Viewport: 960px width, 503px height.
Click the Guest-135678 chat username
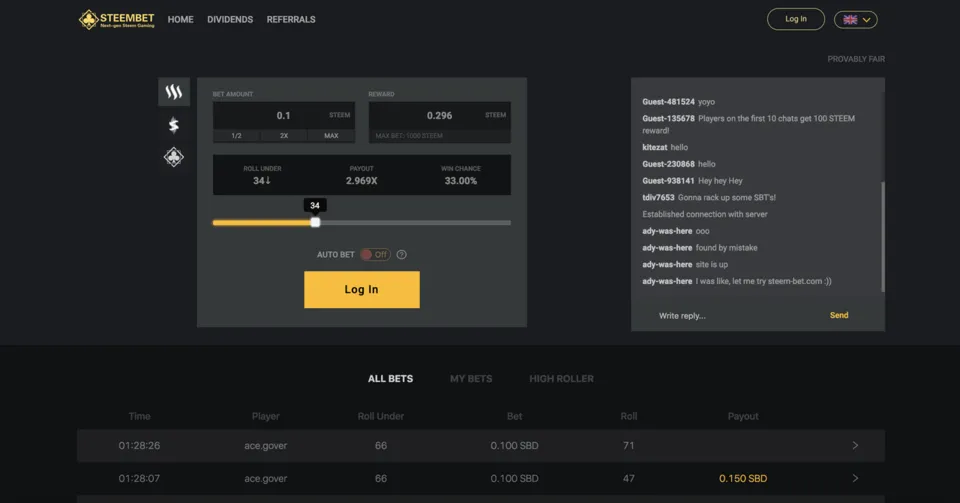click(669, 119)
